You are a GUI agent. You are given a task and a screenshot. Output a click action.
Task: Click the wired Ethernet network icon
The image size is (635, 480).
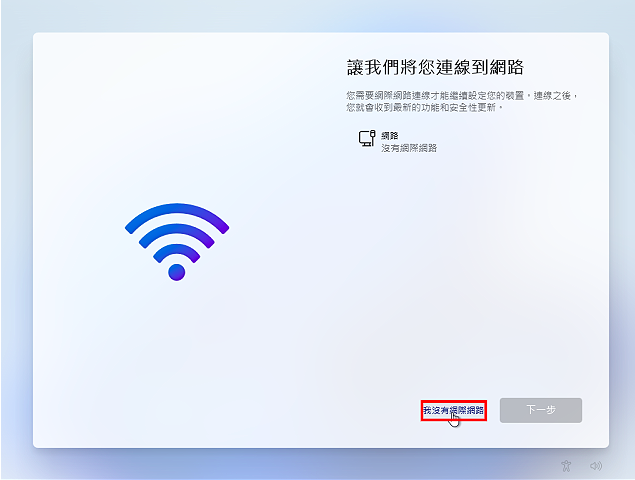tap(367, 138)
